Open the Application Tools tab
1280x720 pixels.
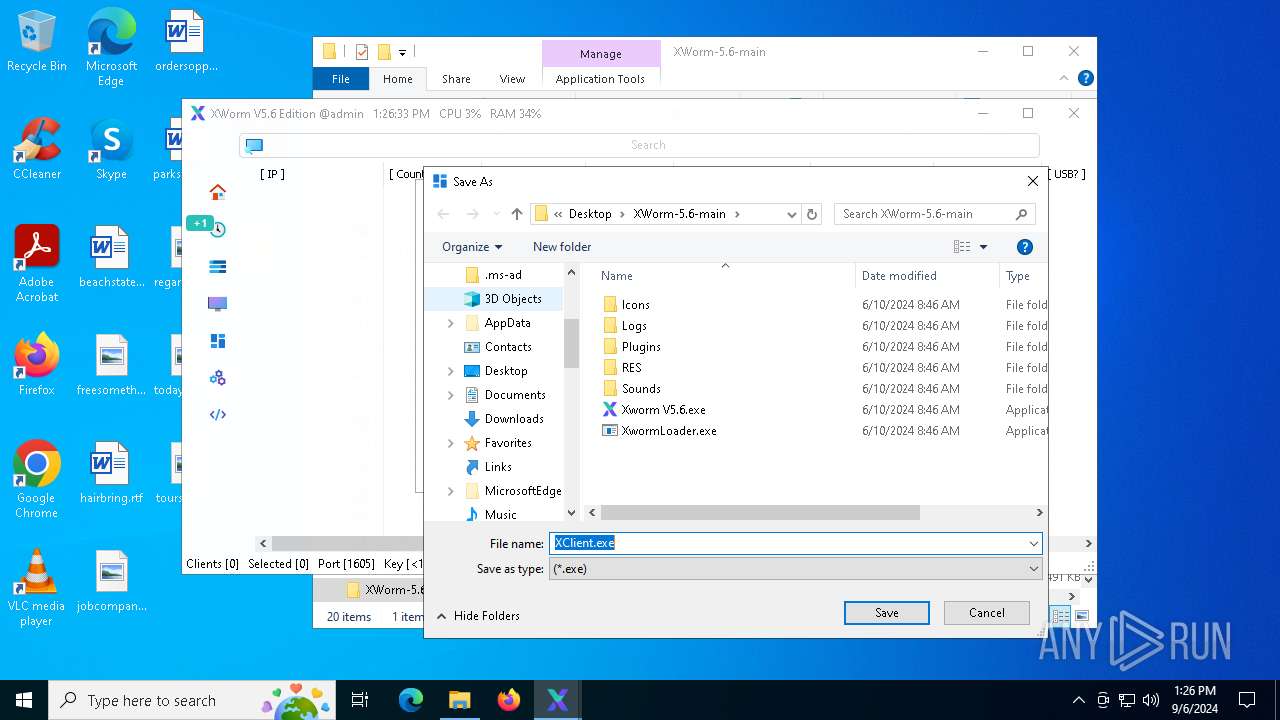(600, 79)
